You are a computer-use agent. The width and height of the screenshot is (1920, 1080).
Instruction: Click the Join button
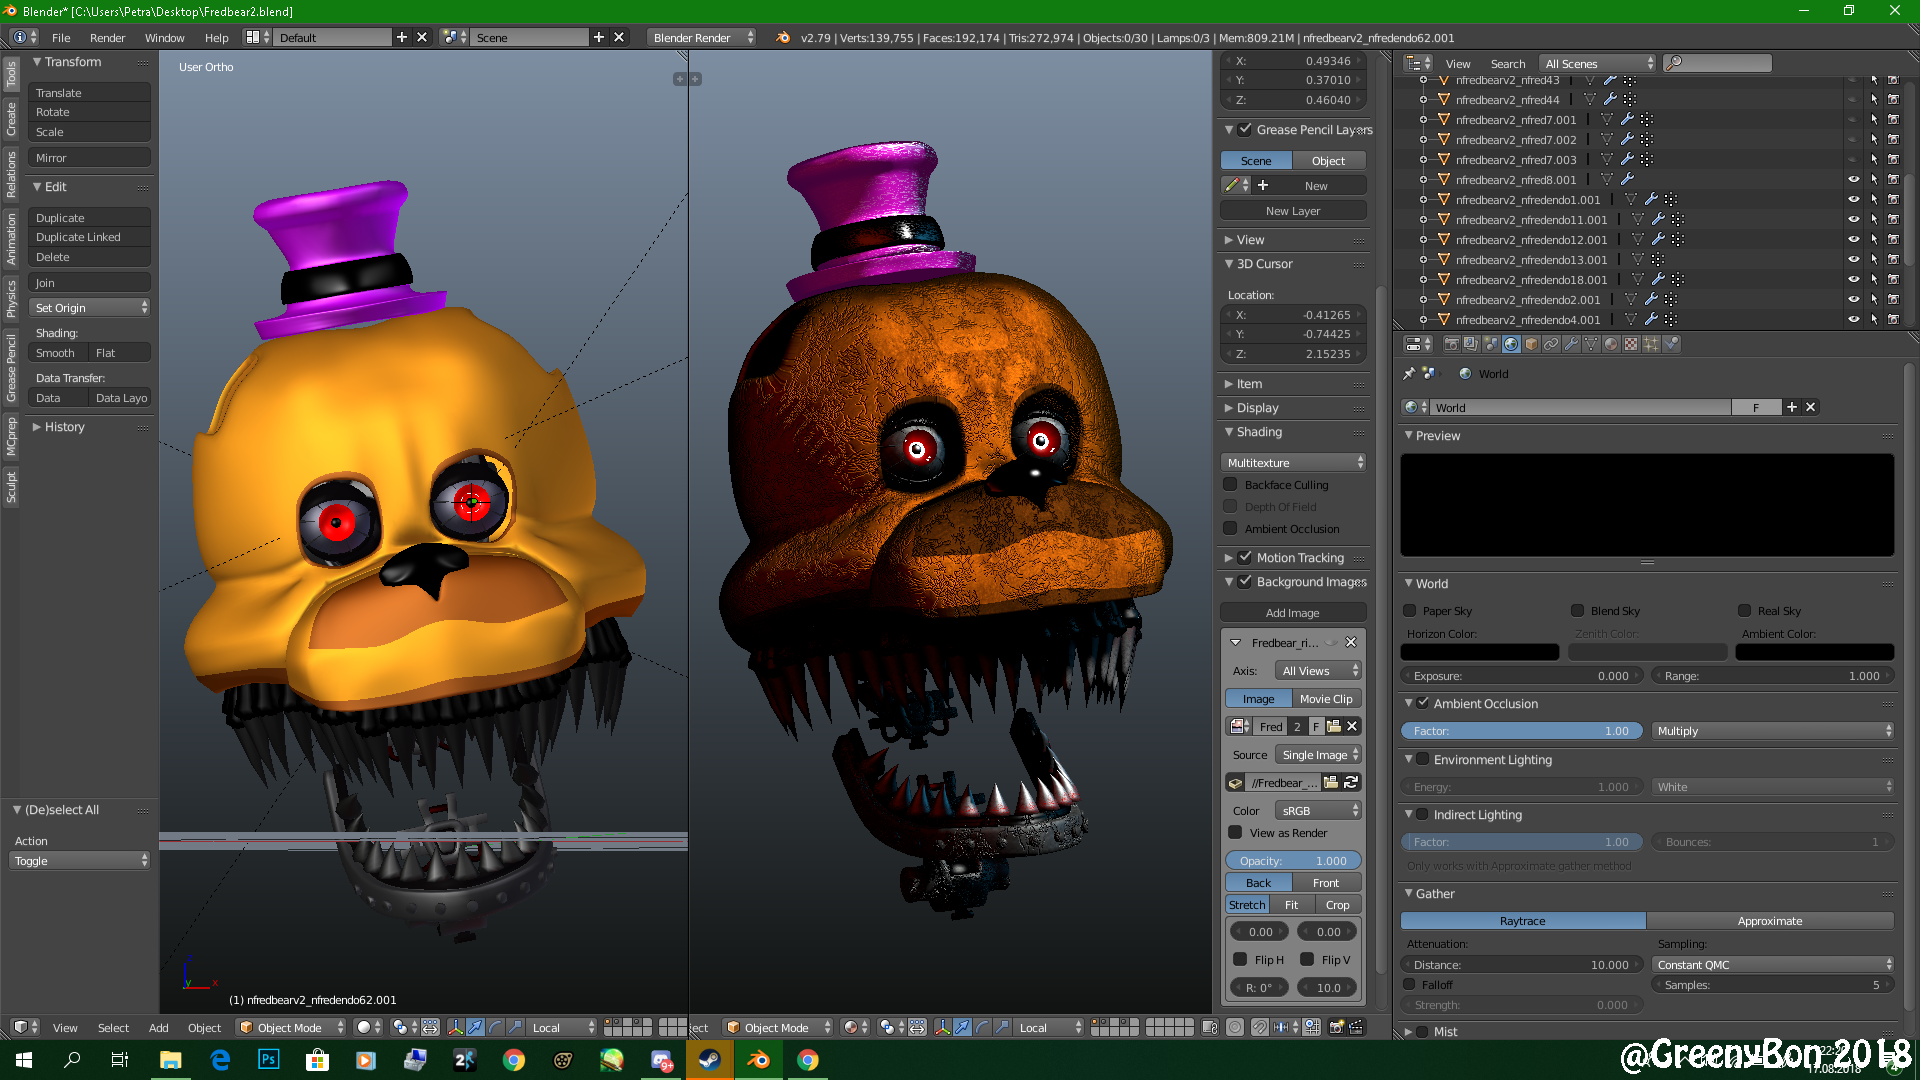(89, 283)
